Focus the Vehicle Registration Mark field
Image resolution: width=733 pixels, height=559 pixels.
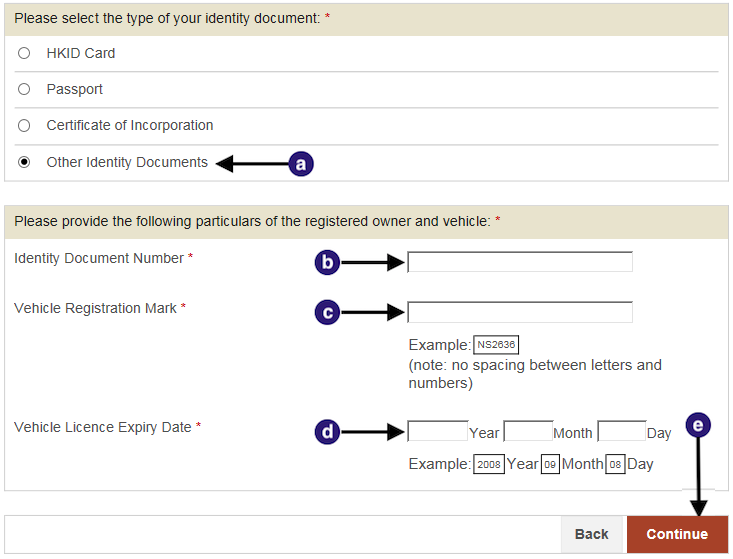tap(520, 312)
